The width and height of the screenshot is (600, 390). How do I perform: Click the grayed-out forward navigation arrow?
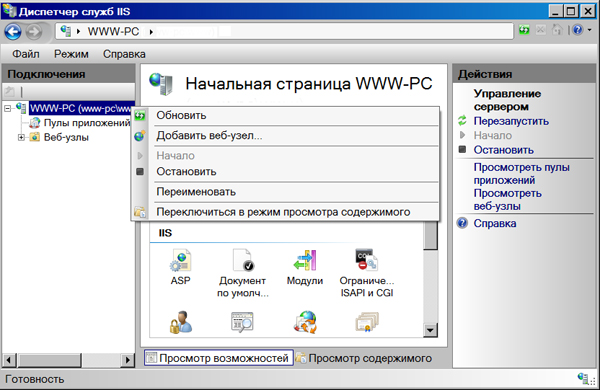pos(34,31)
